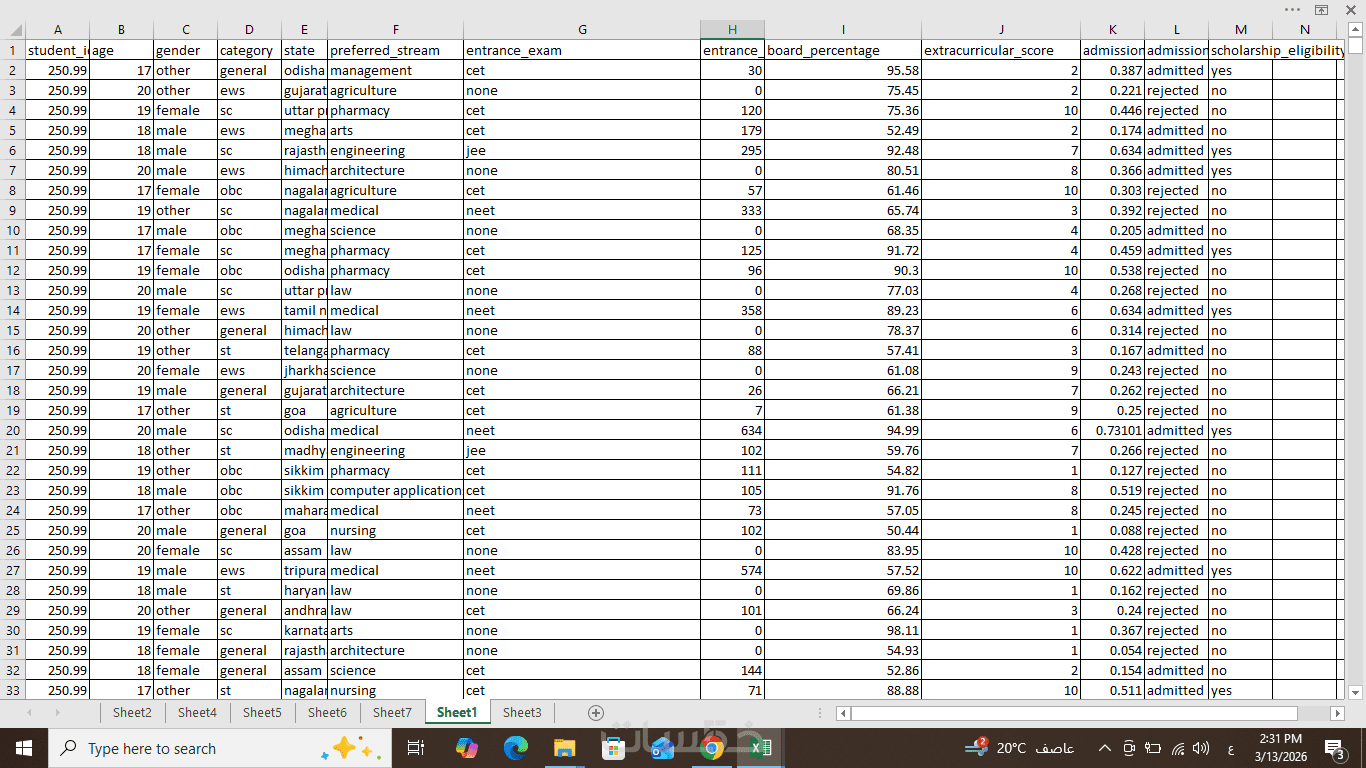The height and width of the screenshot is (768, 1366).
Task: Open the notification center icon
Action: pos(1334,748)
